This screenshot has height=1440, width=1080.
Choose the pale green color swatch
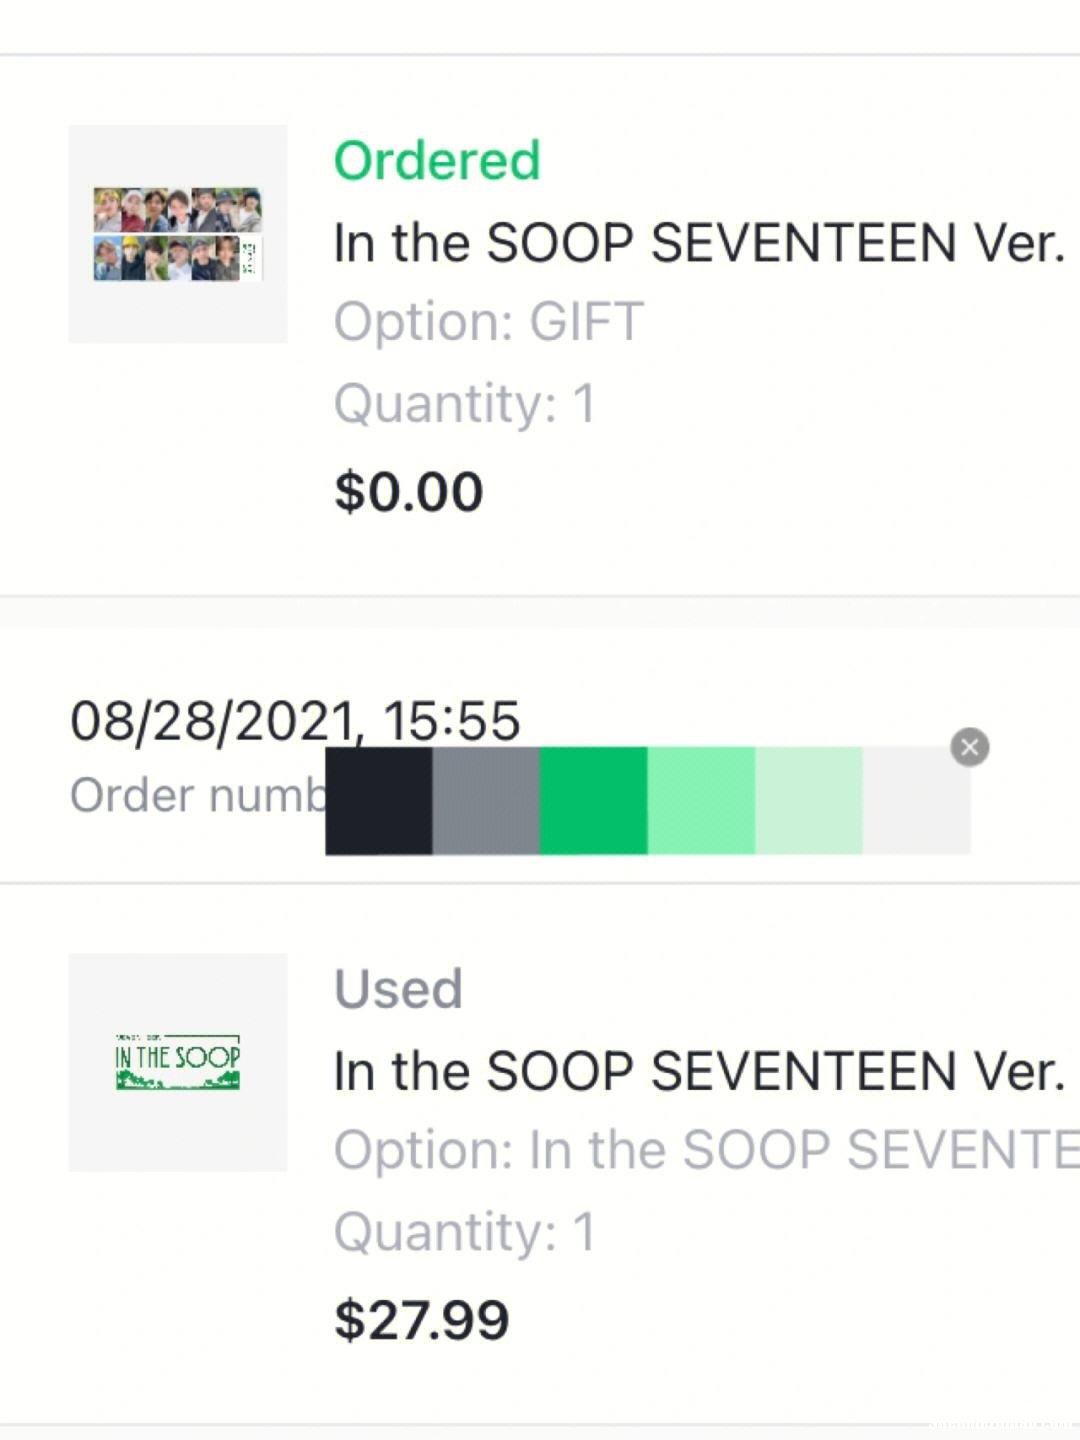809,800
